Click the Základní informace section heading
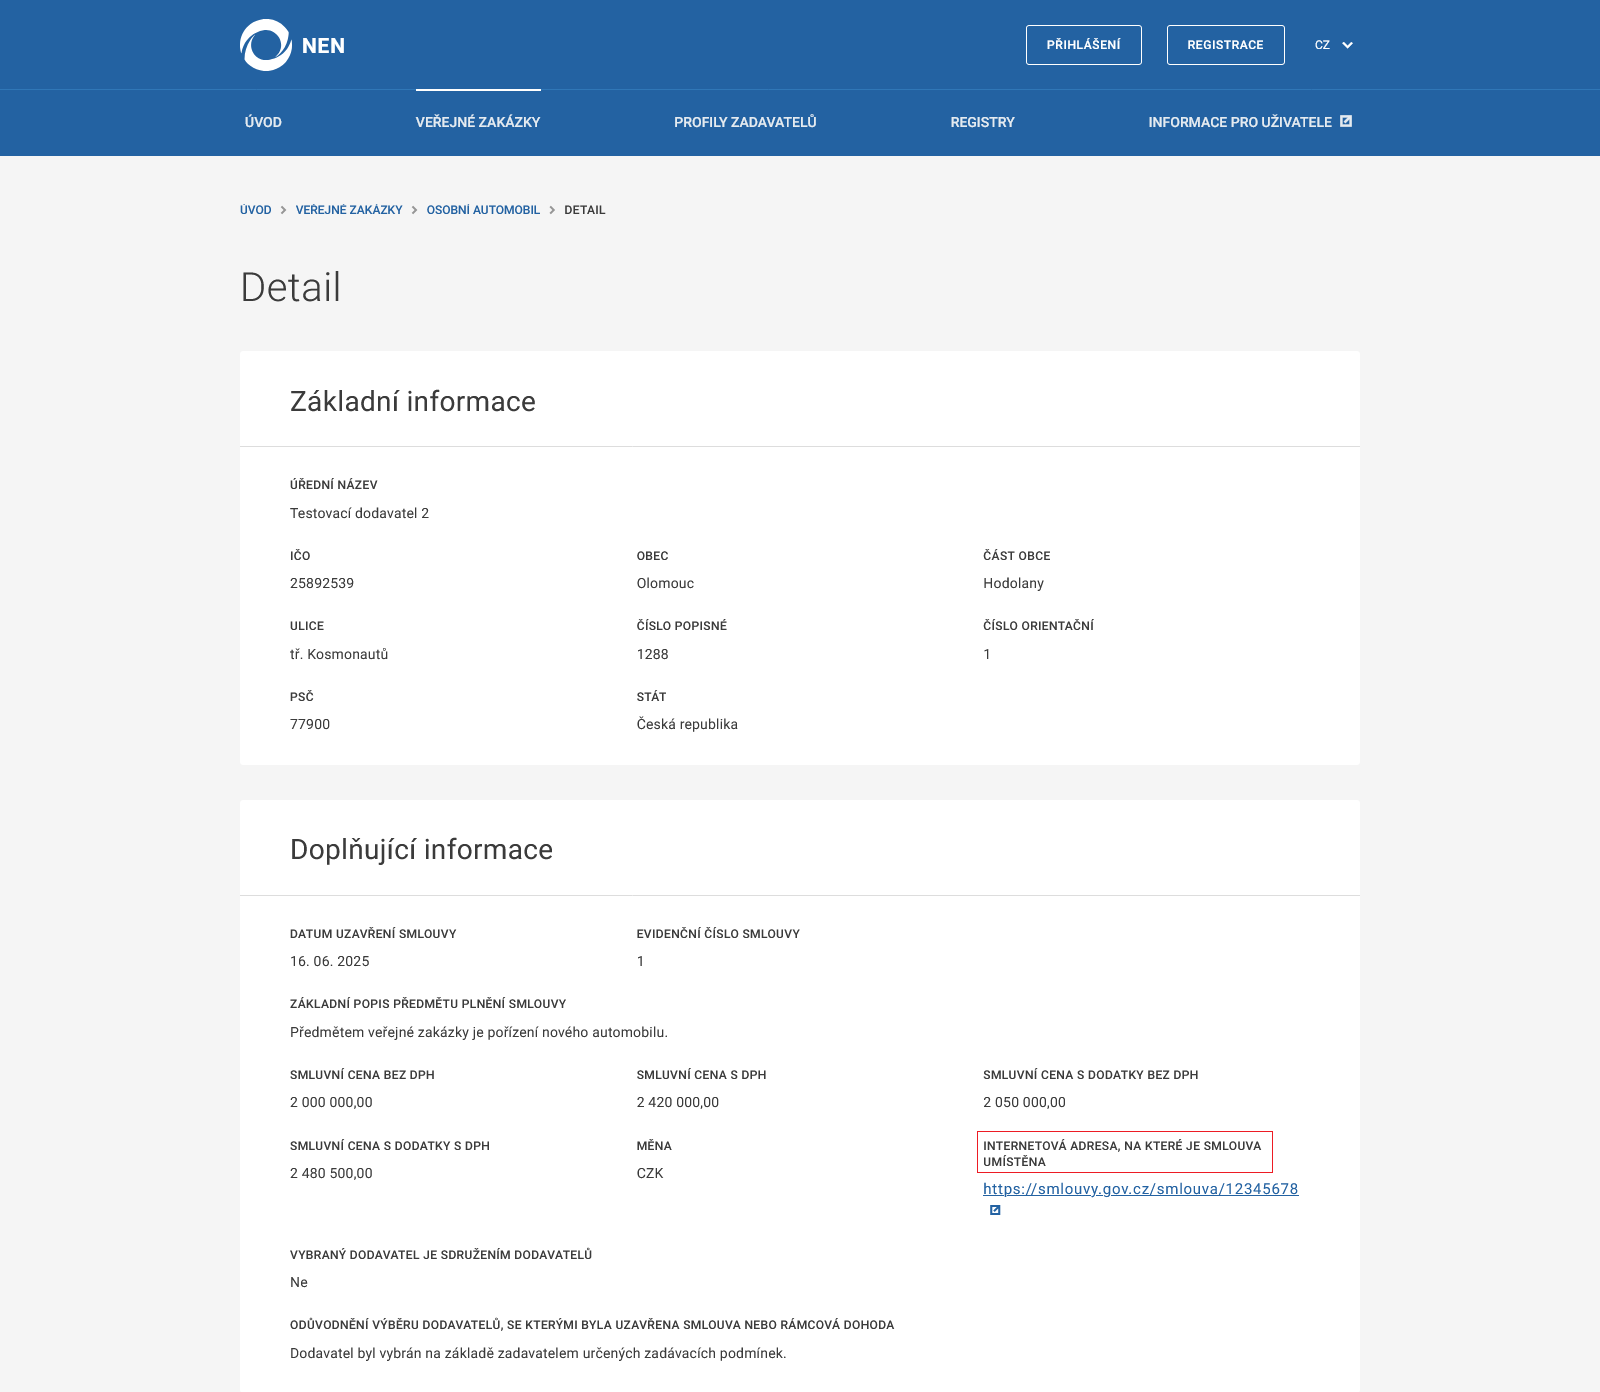The width and height of the screenshot is (1600, 1392). [x=413, y=401]
